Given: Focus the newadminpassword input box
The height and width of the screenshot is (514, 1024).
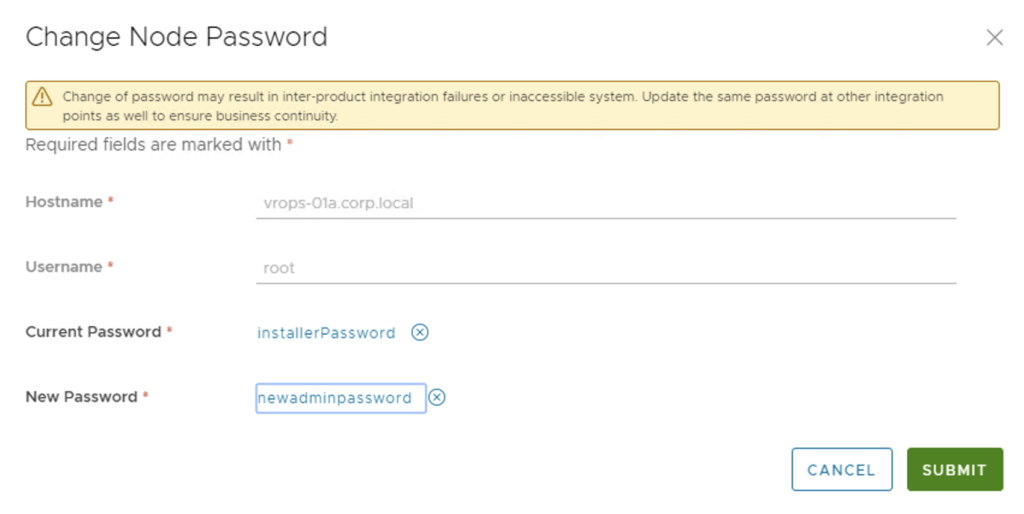Looking at the screenshot, I should click(340, 398).
